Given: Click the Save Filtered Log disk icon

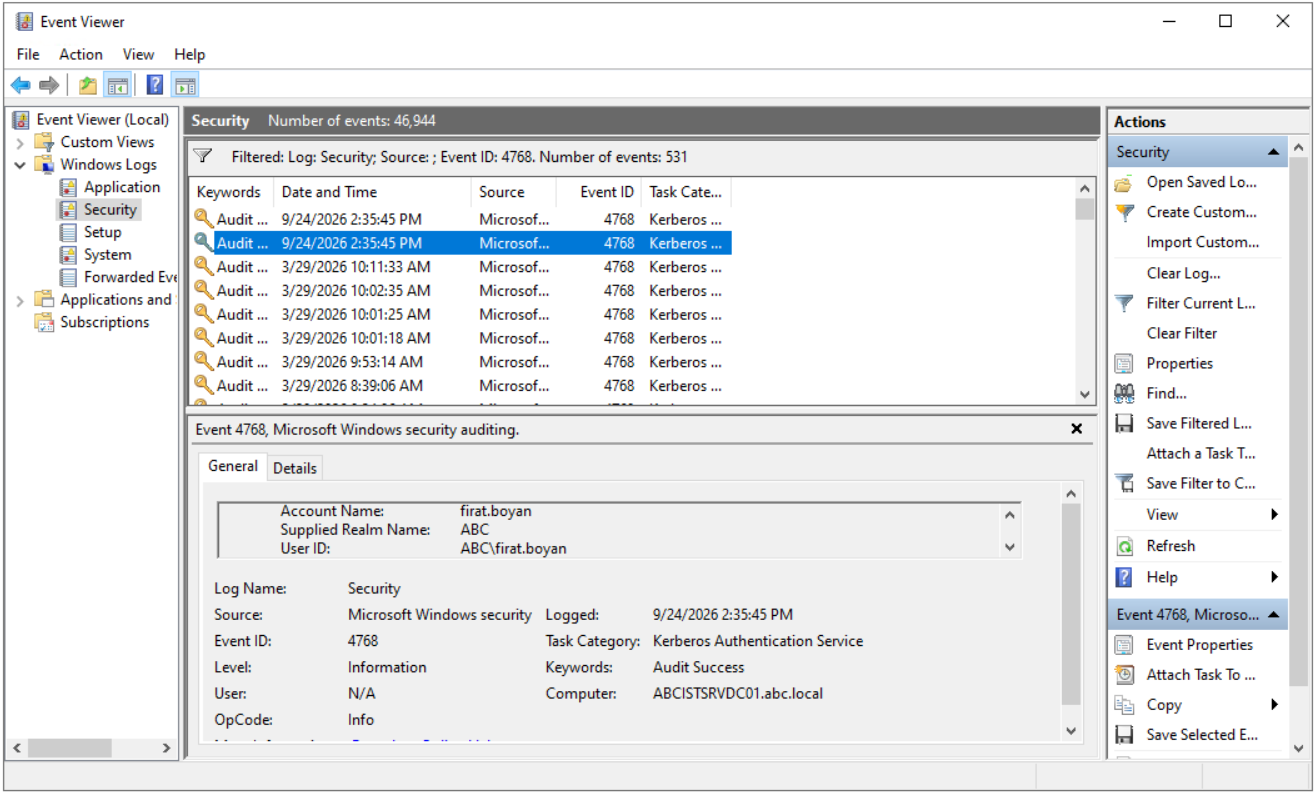Looking at the screenshot, I should point(1124,423).
